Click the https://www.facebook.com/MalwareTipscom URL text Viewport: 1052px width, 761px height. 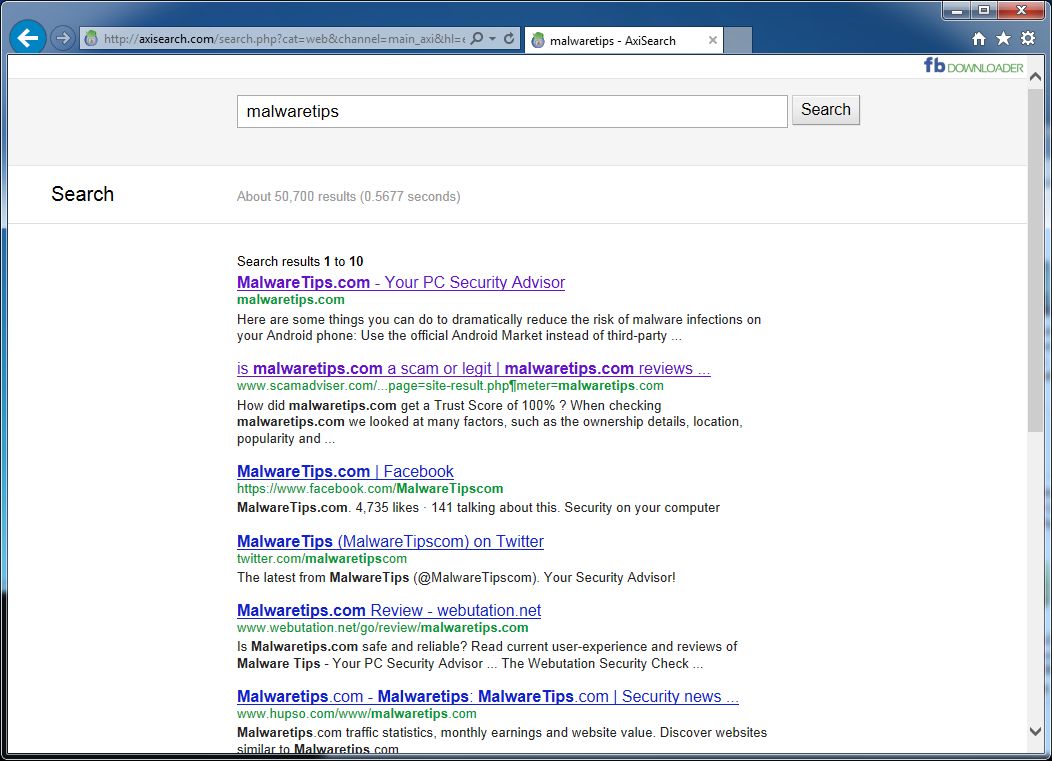370,489
